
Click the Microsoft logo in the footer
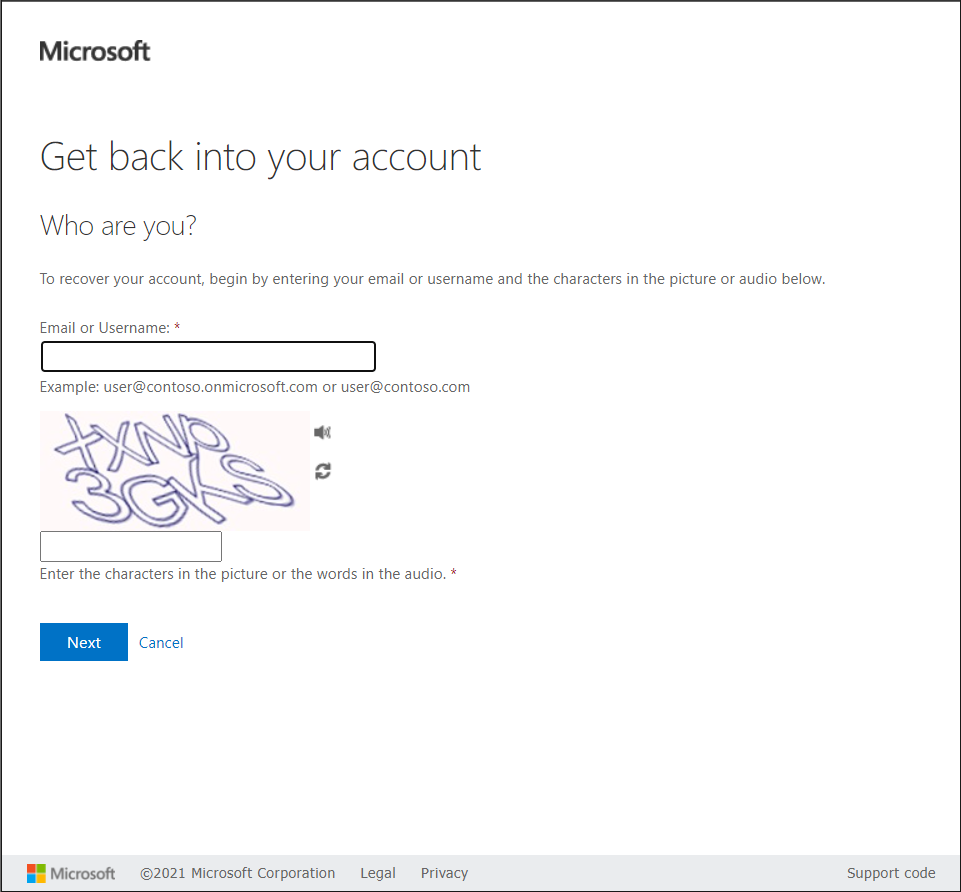coord(71,873)
